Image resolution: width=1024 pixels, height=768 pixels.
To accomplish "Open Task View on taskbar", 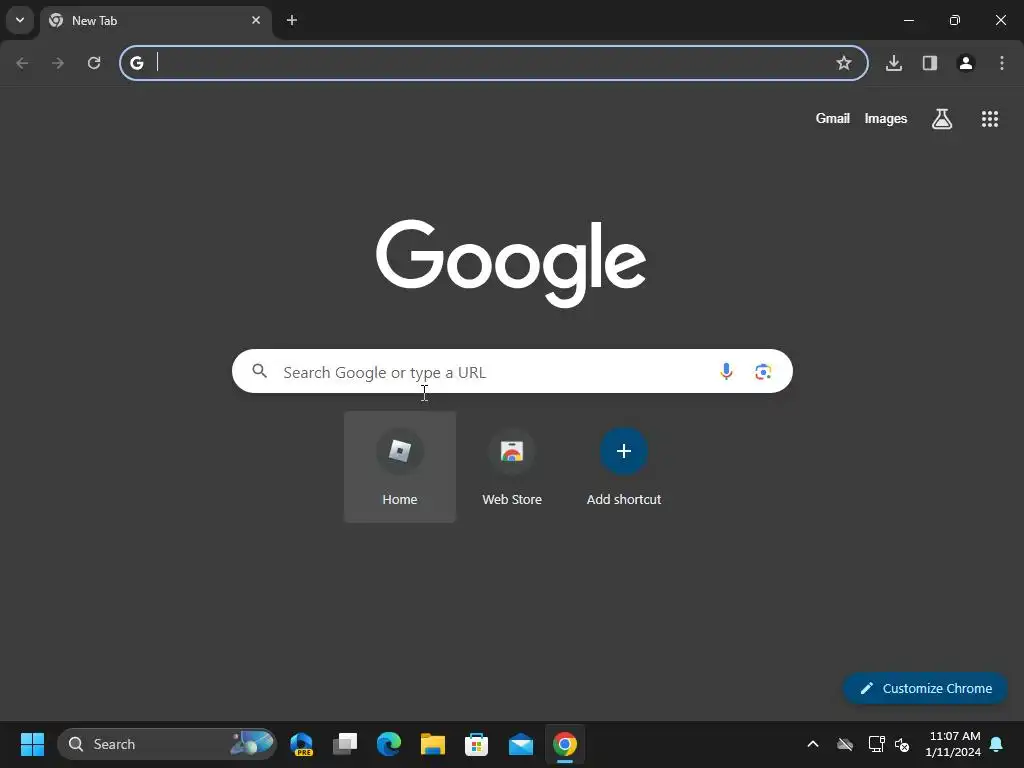I will (x=345, y=744).
